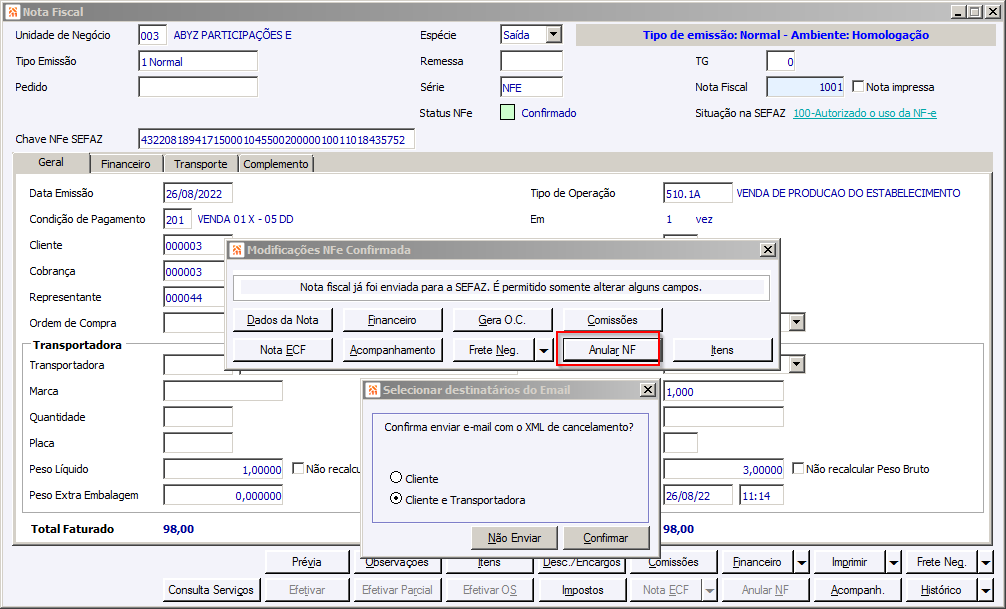Click the Nota Fiscal window title icon

pyautogui.click(x=12, y=12)
